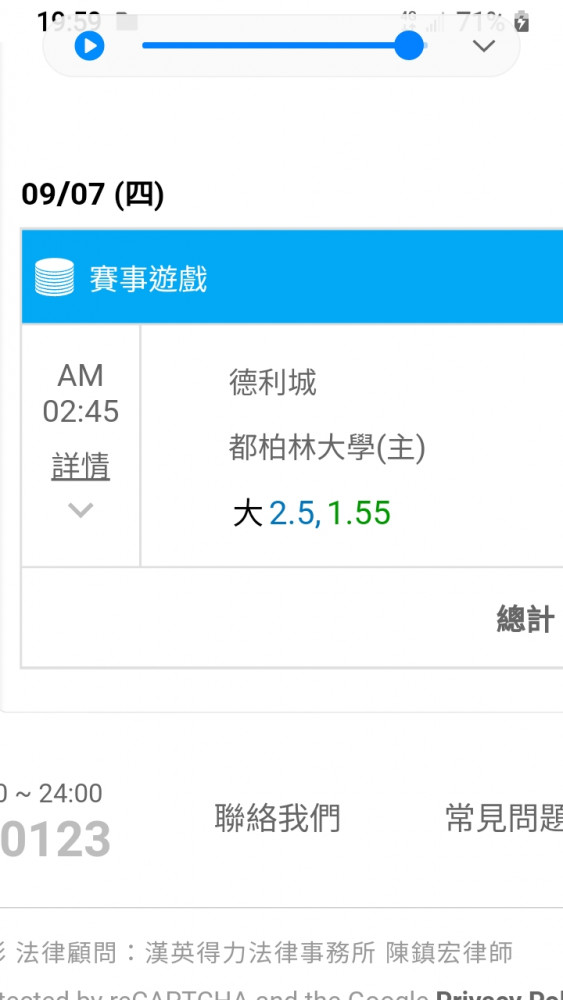Viewport: 563px width, 1000px height.
Task: Tap the signal strength icon in status bar
Action: click(435, 23)
